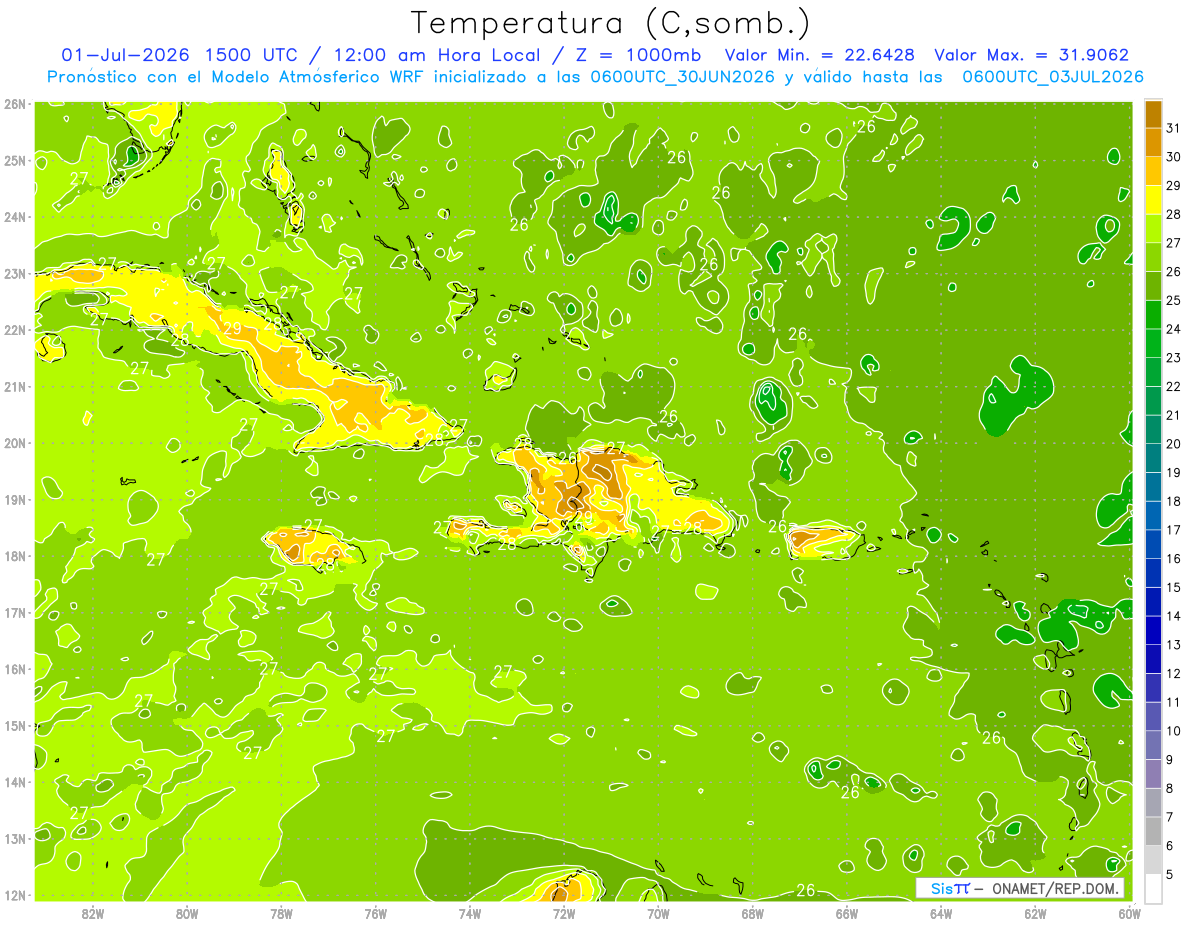Pick the purple legend swatch between 9 and 10
This screenshot has height=927, width=1200.
tap(1153, 744)
